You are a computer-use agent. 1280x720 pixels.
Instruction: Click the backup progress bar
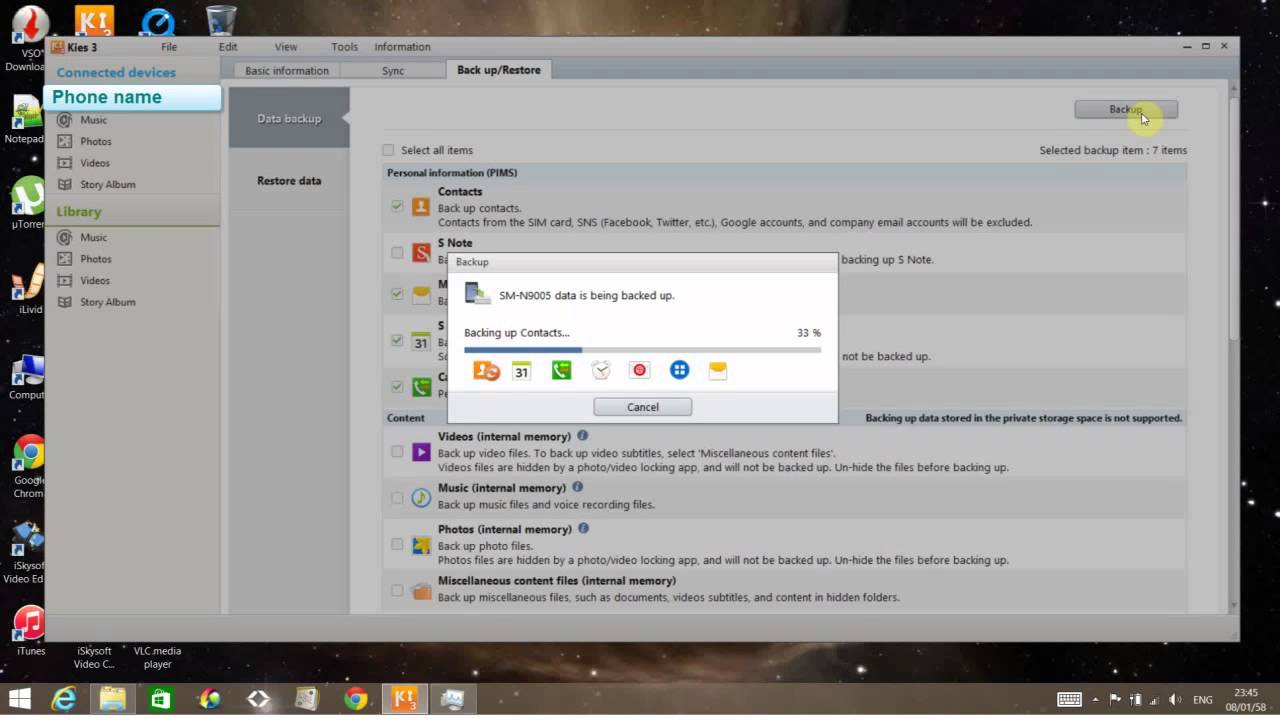click(642, 350)
